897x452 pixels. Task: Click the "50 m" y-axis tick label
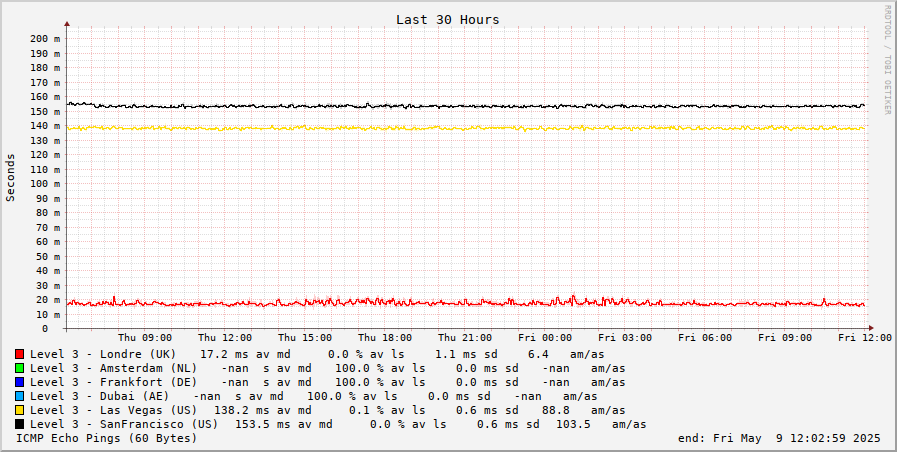click(47, 256)
